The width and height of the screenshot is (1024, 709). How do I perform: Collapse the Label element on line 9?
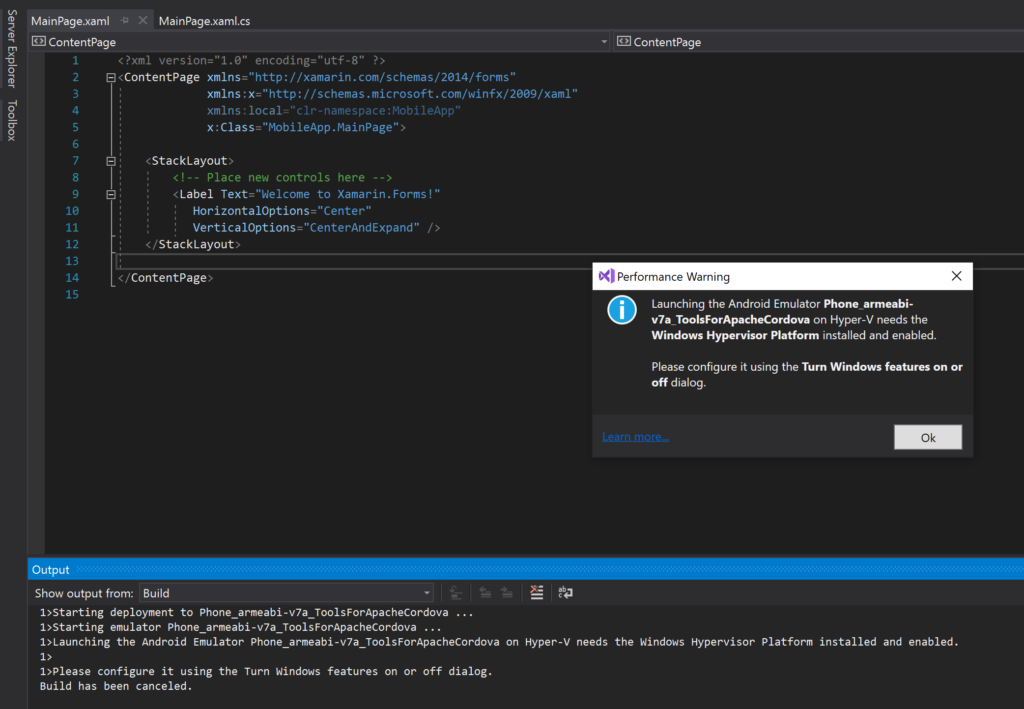[110, 193]
